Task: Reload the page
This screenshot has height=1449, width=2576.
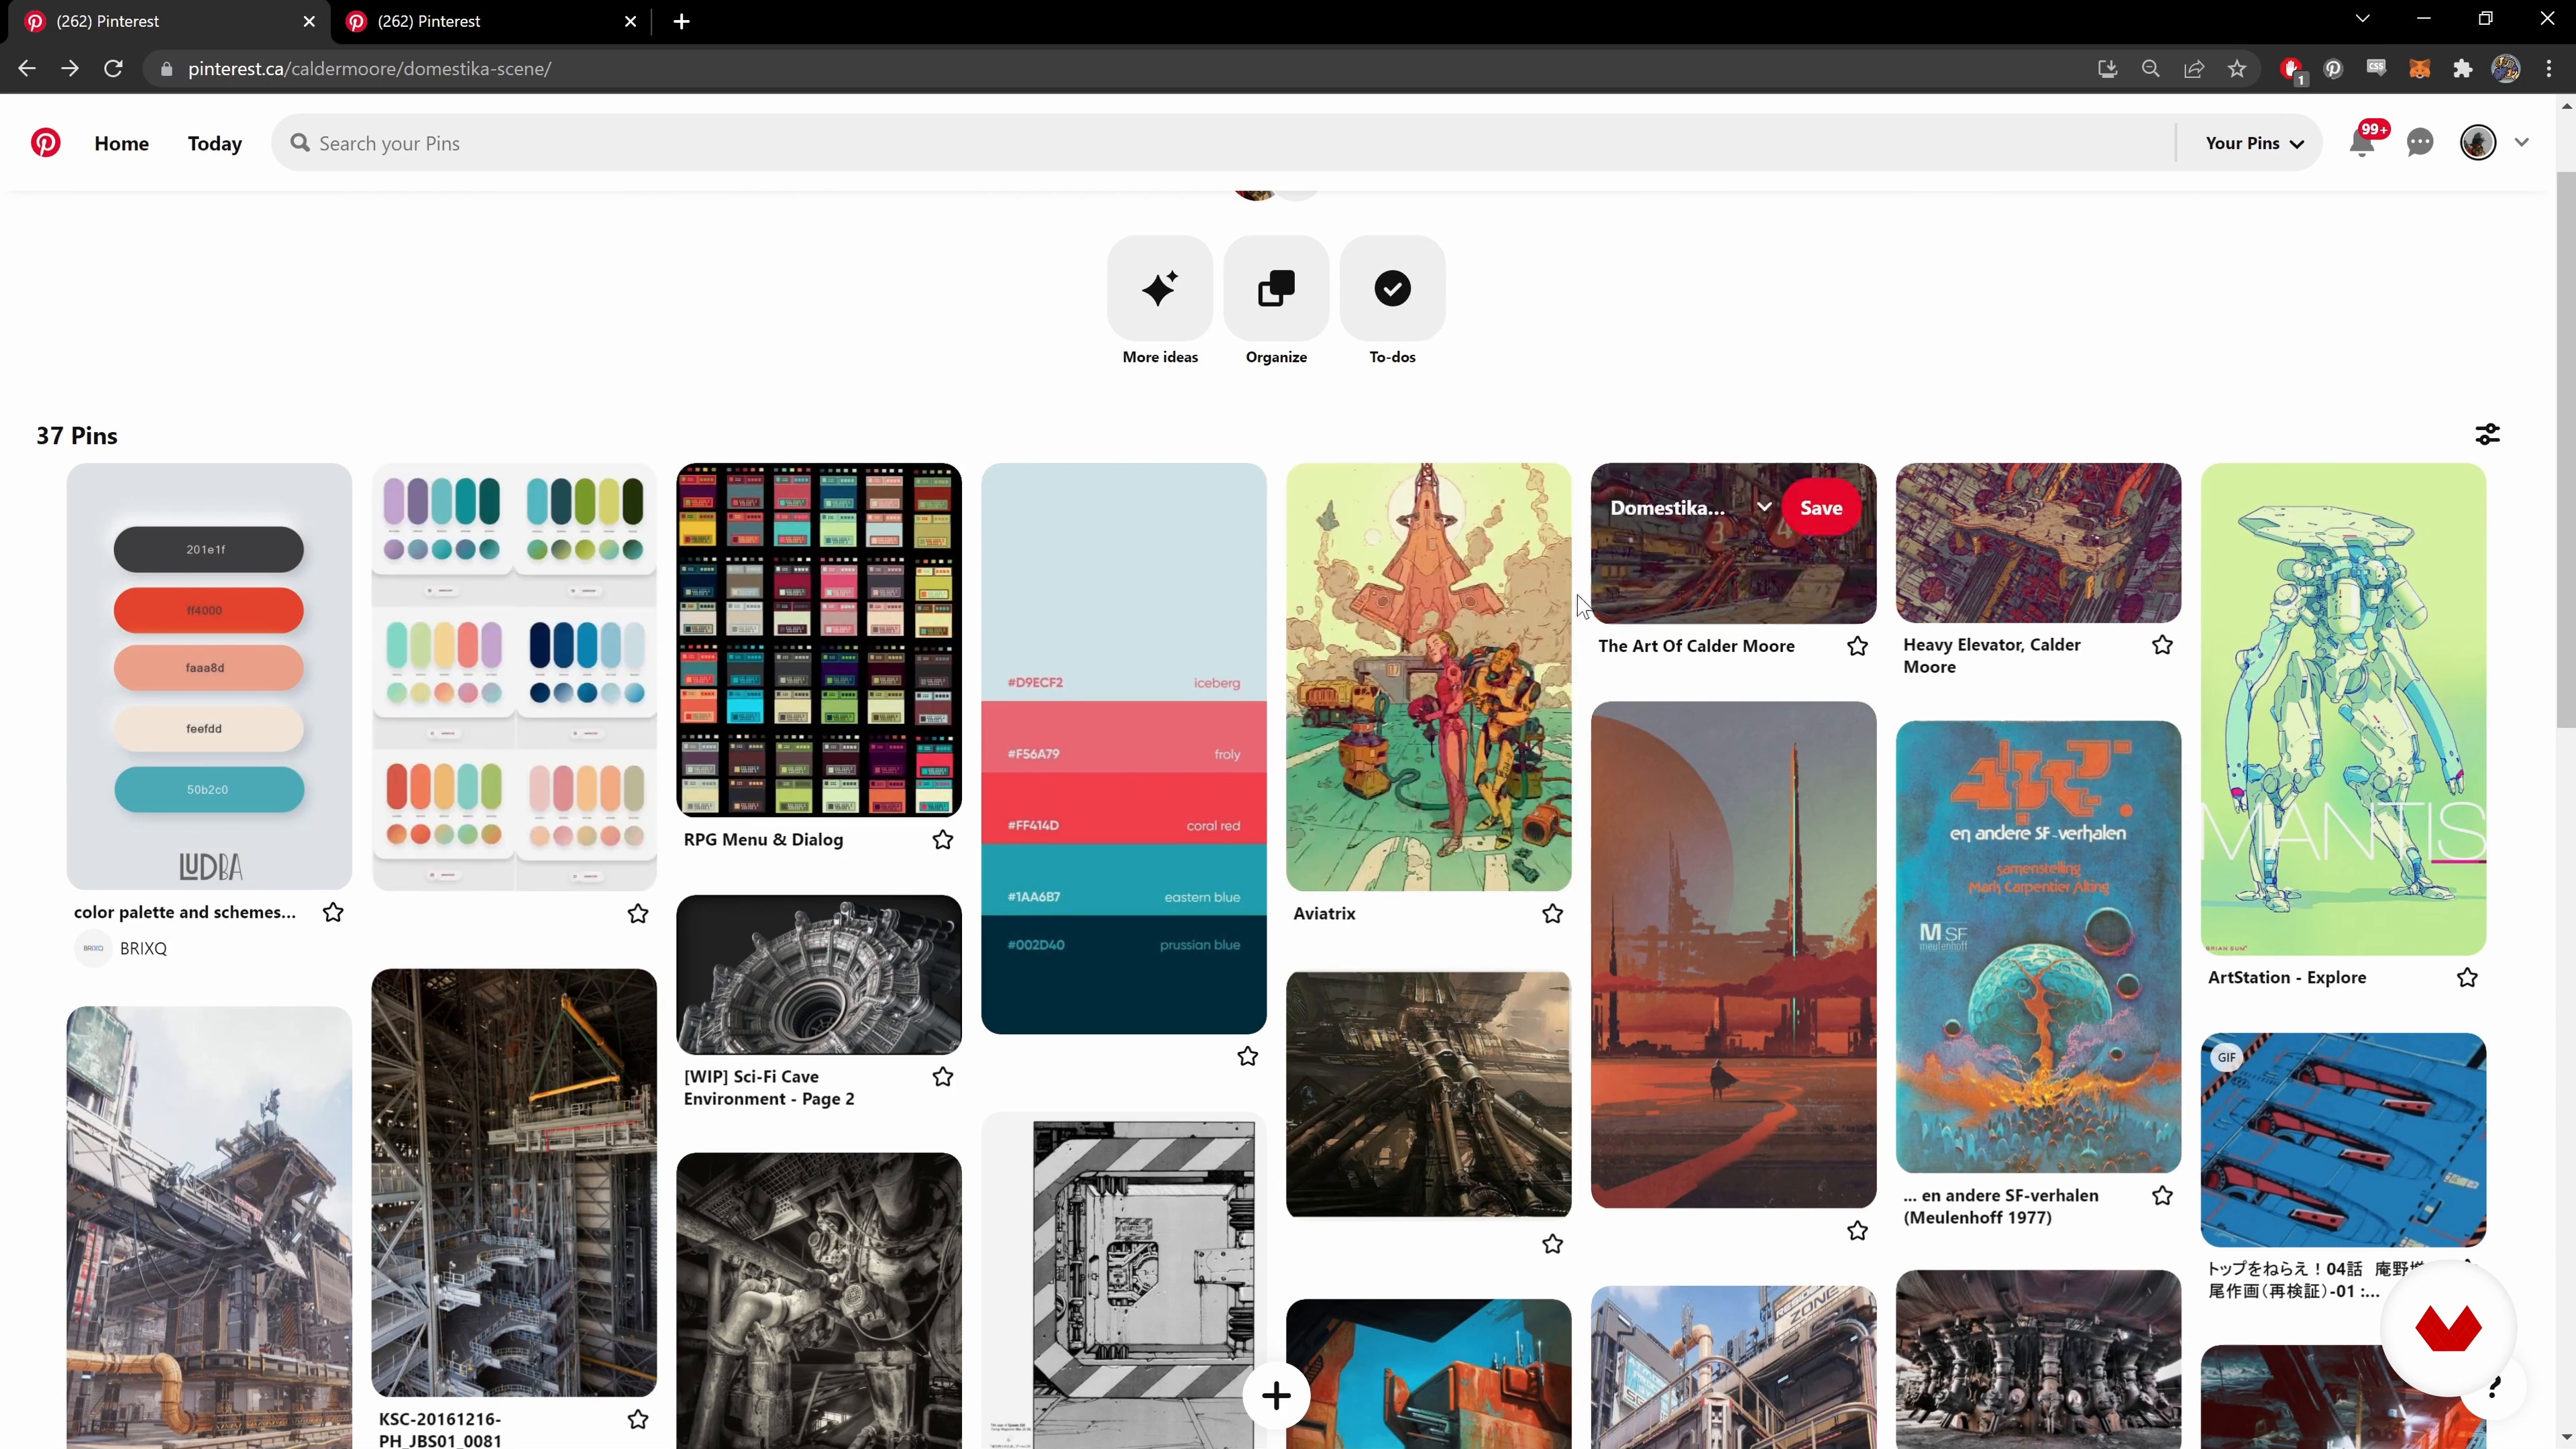Action: 113,68
